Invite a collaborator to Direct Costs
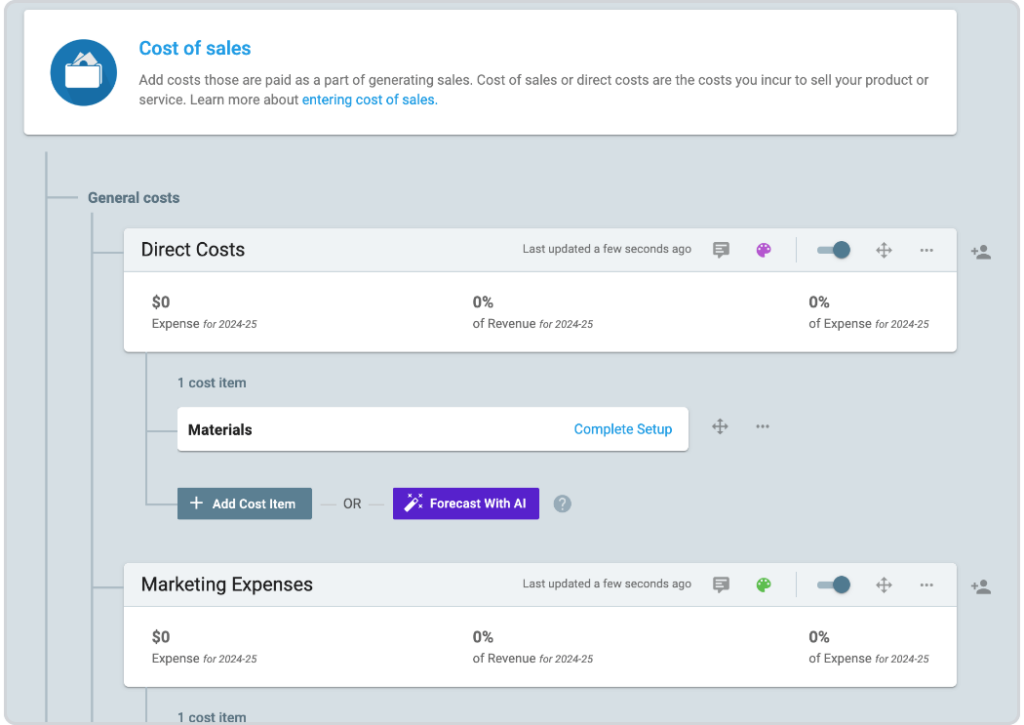The image size is (1024, 725). click(x=981, y=253)
